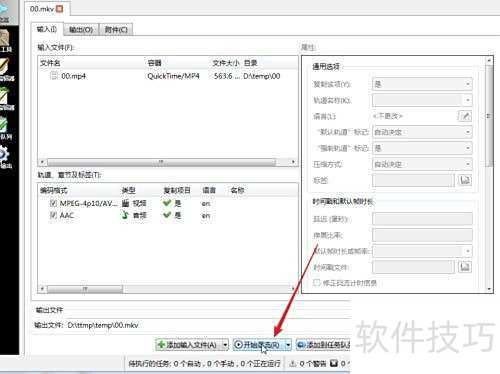
Task: Click the 时间戳文件 input field
Action: [413, 267]
